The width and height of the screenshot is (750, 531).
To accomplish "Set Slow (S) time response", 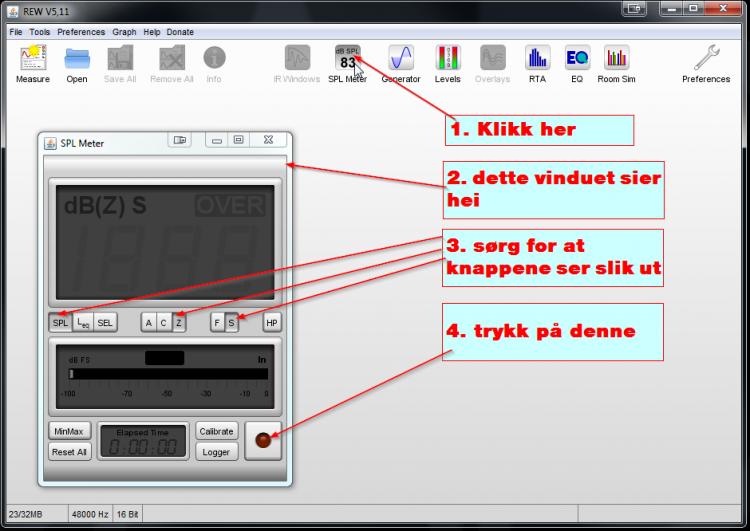I will point(232,323).
